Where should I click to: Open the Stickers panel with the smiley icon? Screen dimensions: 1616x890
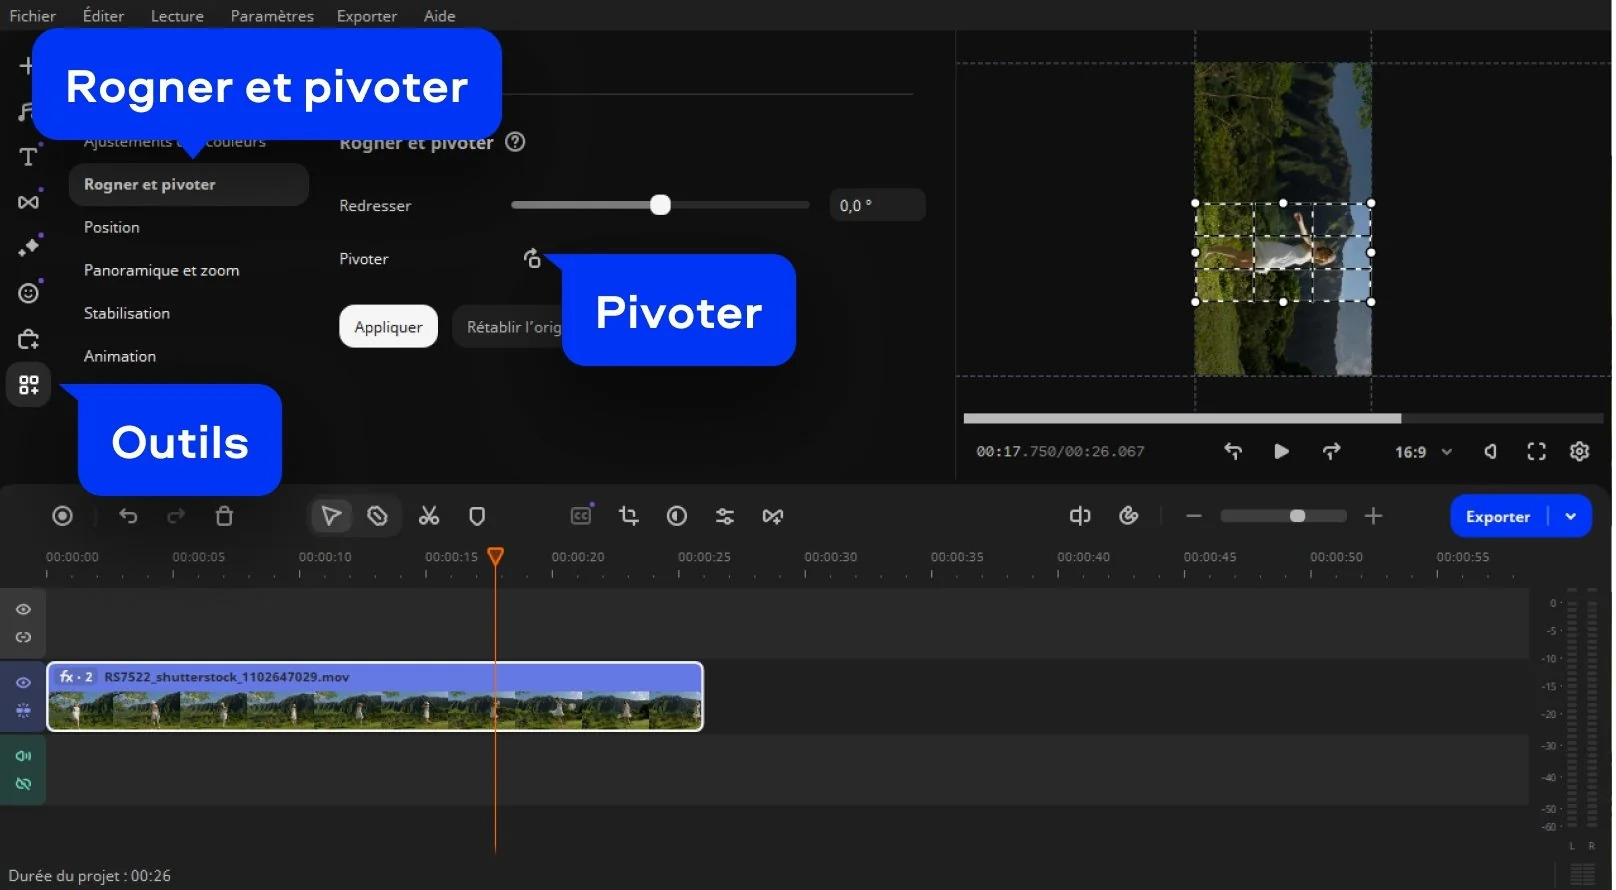pos(28,293)
